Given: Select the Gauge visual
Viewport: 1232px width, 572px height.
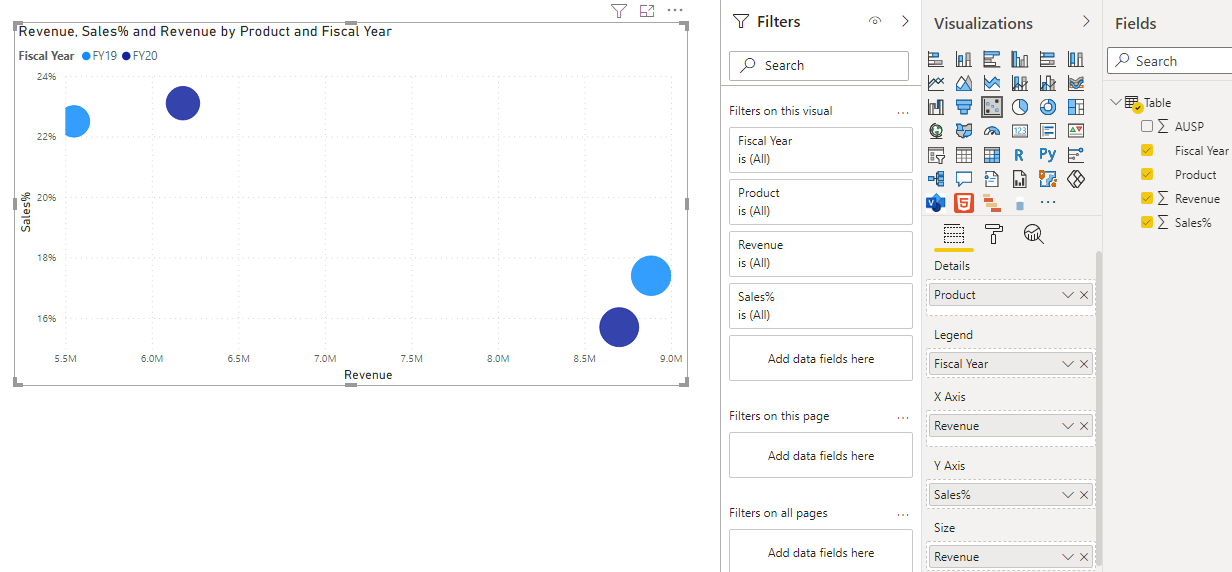Looking at the screenshot, I should (992, 131).
